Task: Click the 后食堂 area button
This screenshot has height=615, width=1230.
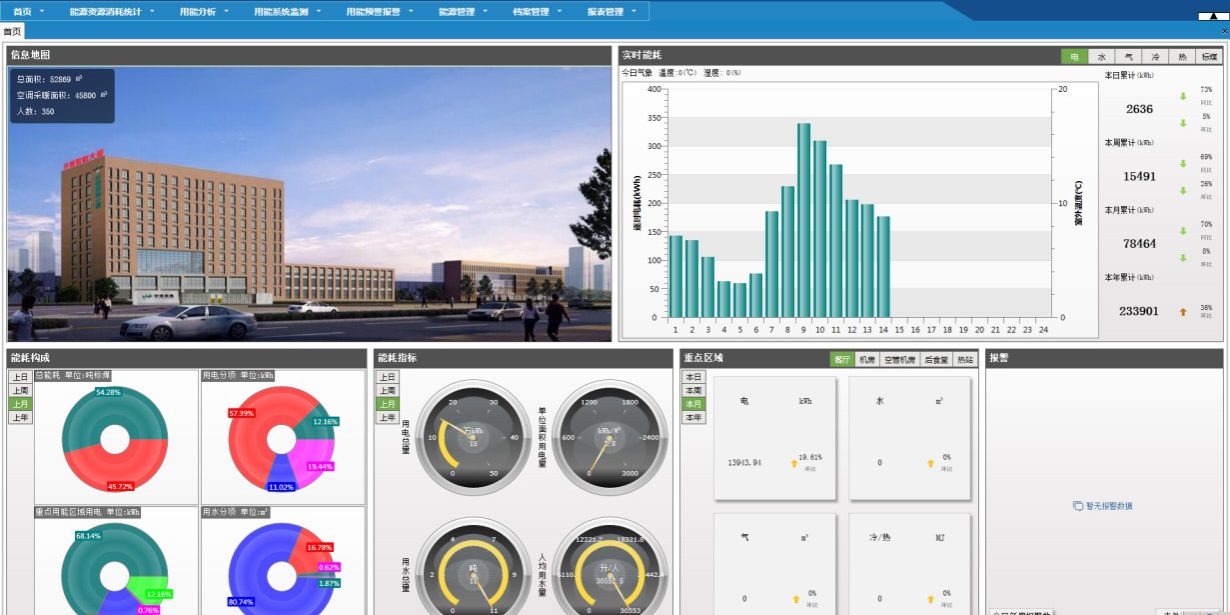Action: pyautogui.click(x=935, y=359)
